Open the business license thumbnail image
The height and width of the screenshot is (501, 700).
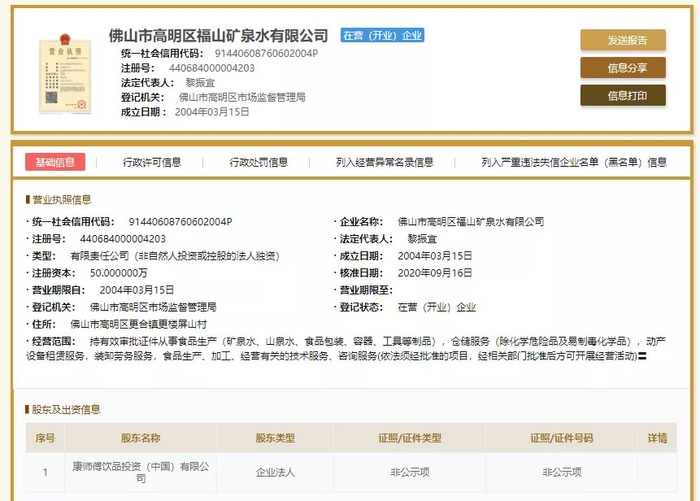[65, 74]
